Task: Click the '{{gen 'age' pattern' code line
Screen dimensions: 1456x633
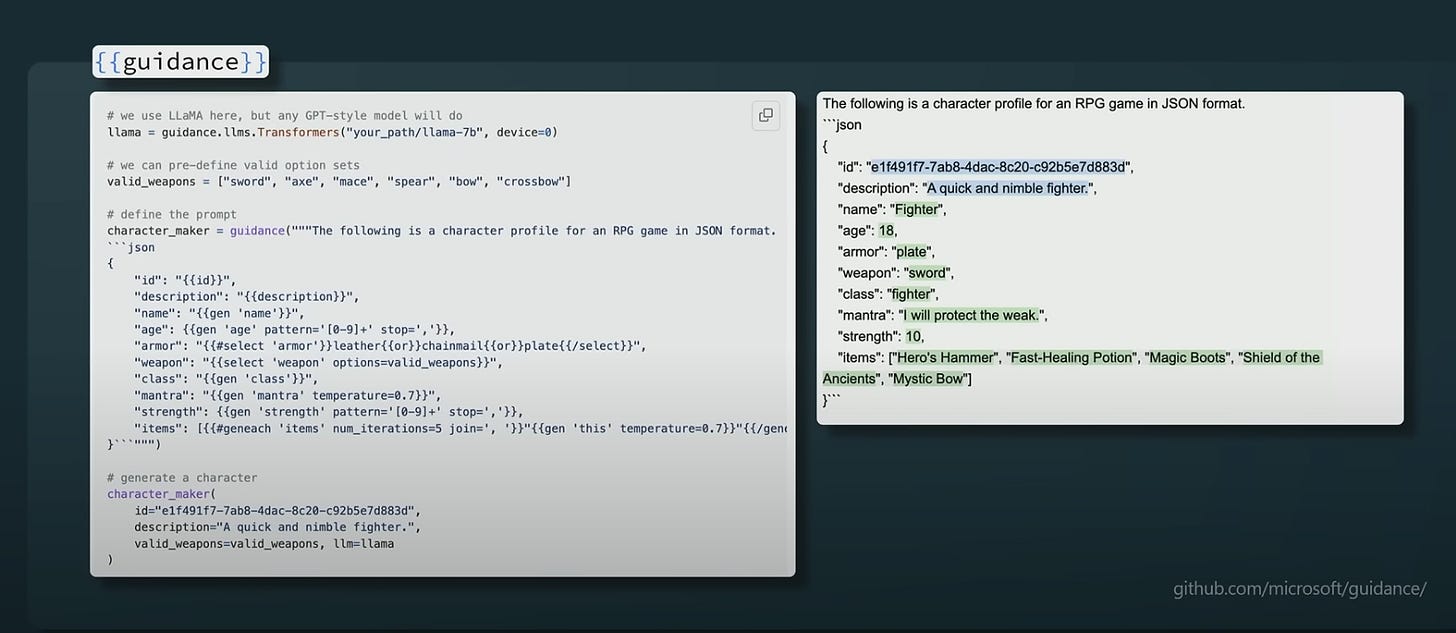Action: pos(295,329)
